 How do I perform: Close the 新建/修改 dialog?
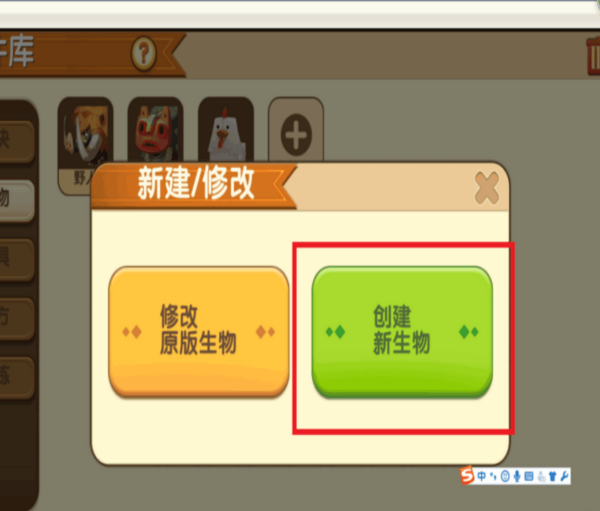pyautogui.click(x=487, y=187)
